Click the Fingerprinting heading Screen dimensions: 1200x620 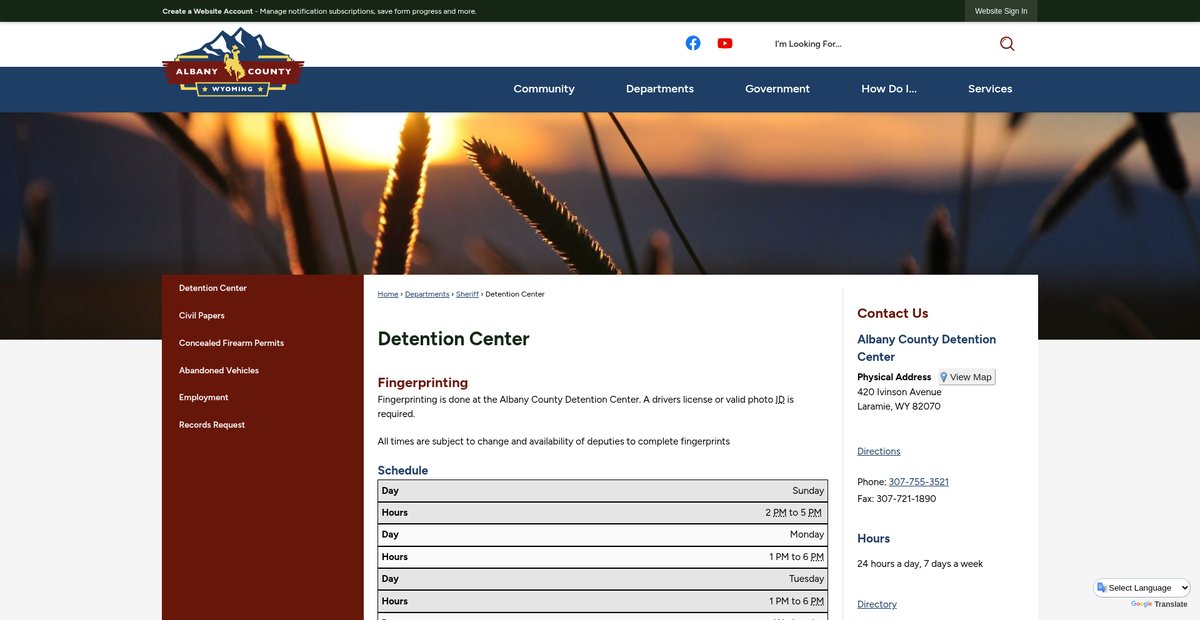coord(423,382)
